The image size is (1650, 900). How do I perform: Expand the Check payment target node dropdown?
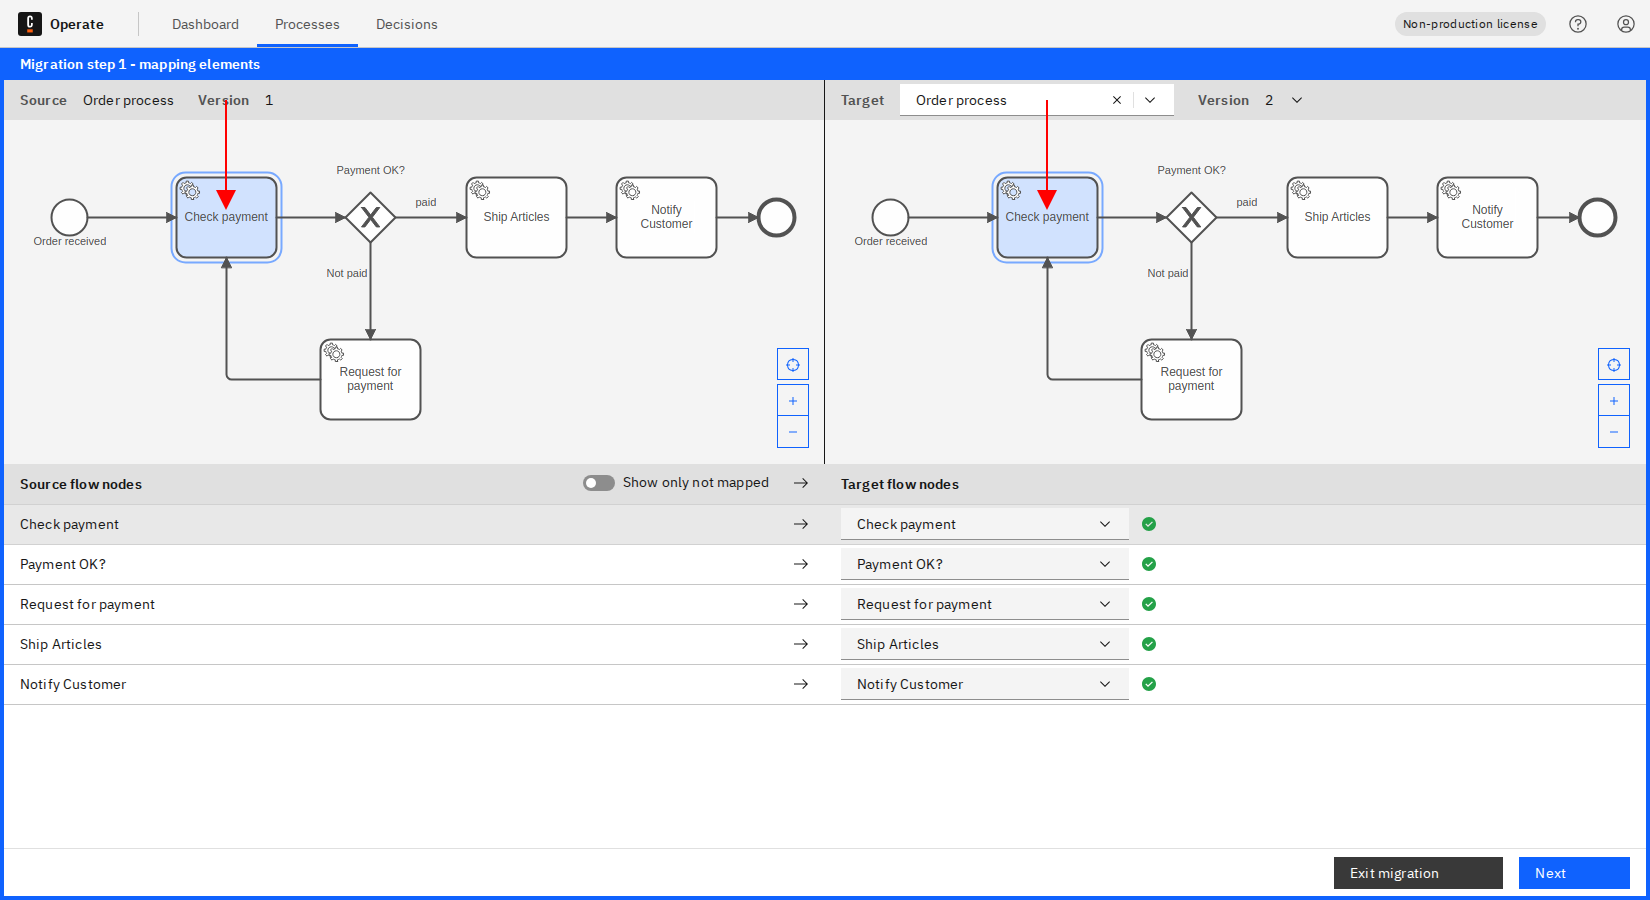click(x=1105, y=523)
